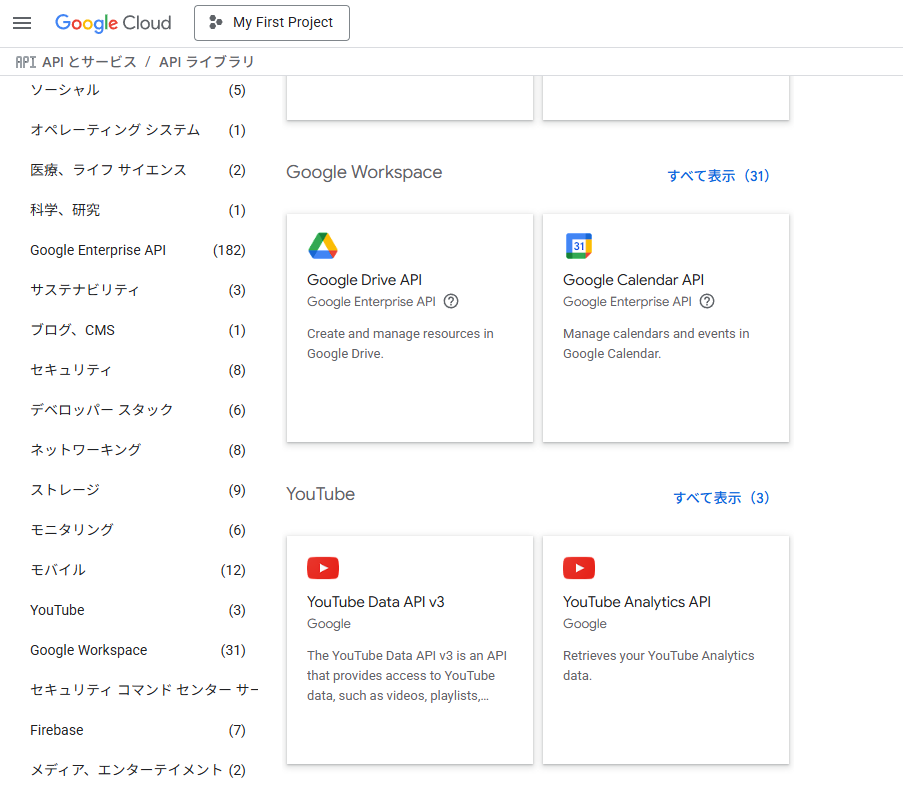Filter by サステナビリティ category
This screenshot has height=797, width=903.
(138, 290)
